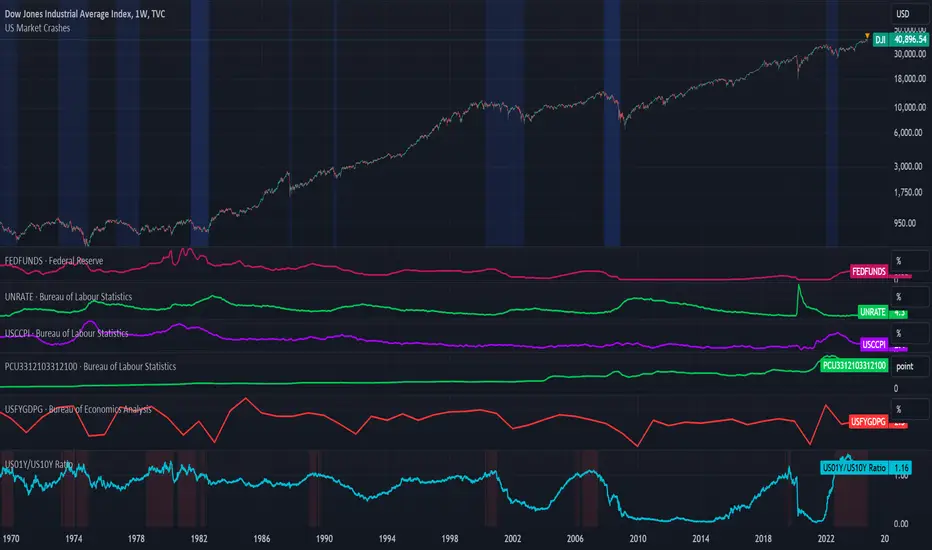
Task: Click the green DJI price-axis tag
Action: (881, 39)
